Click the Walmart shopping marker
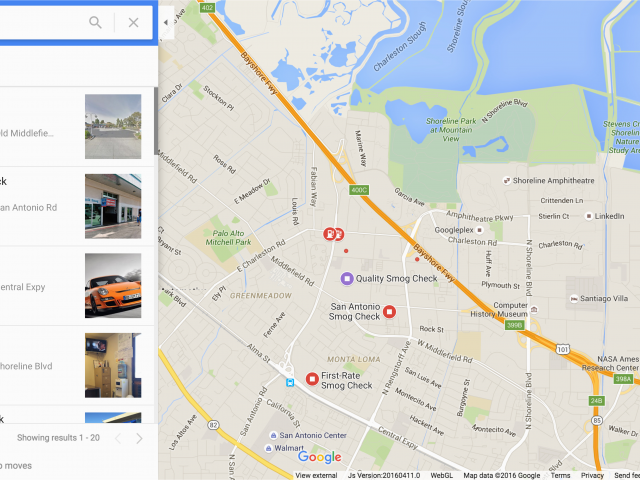The height and width of the screenshot is (480, 640). pos(269,448)
